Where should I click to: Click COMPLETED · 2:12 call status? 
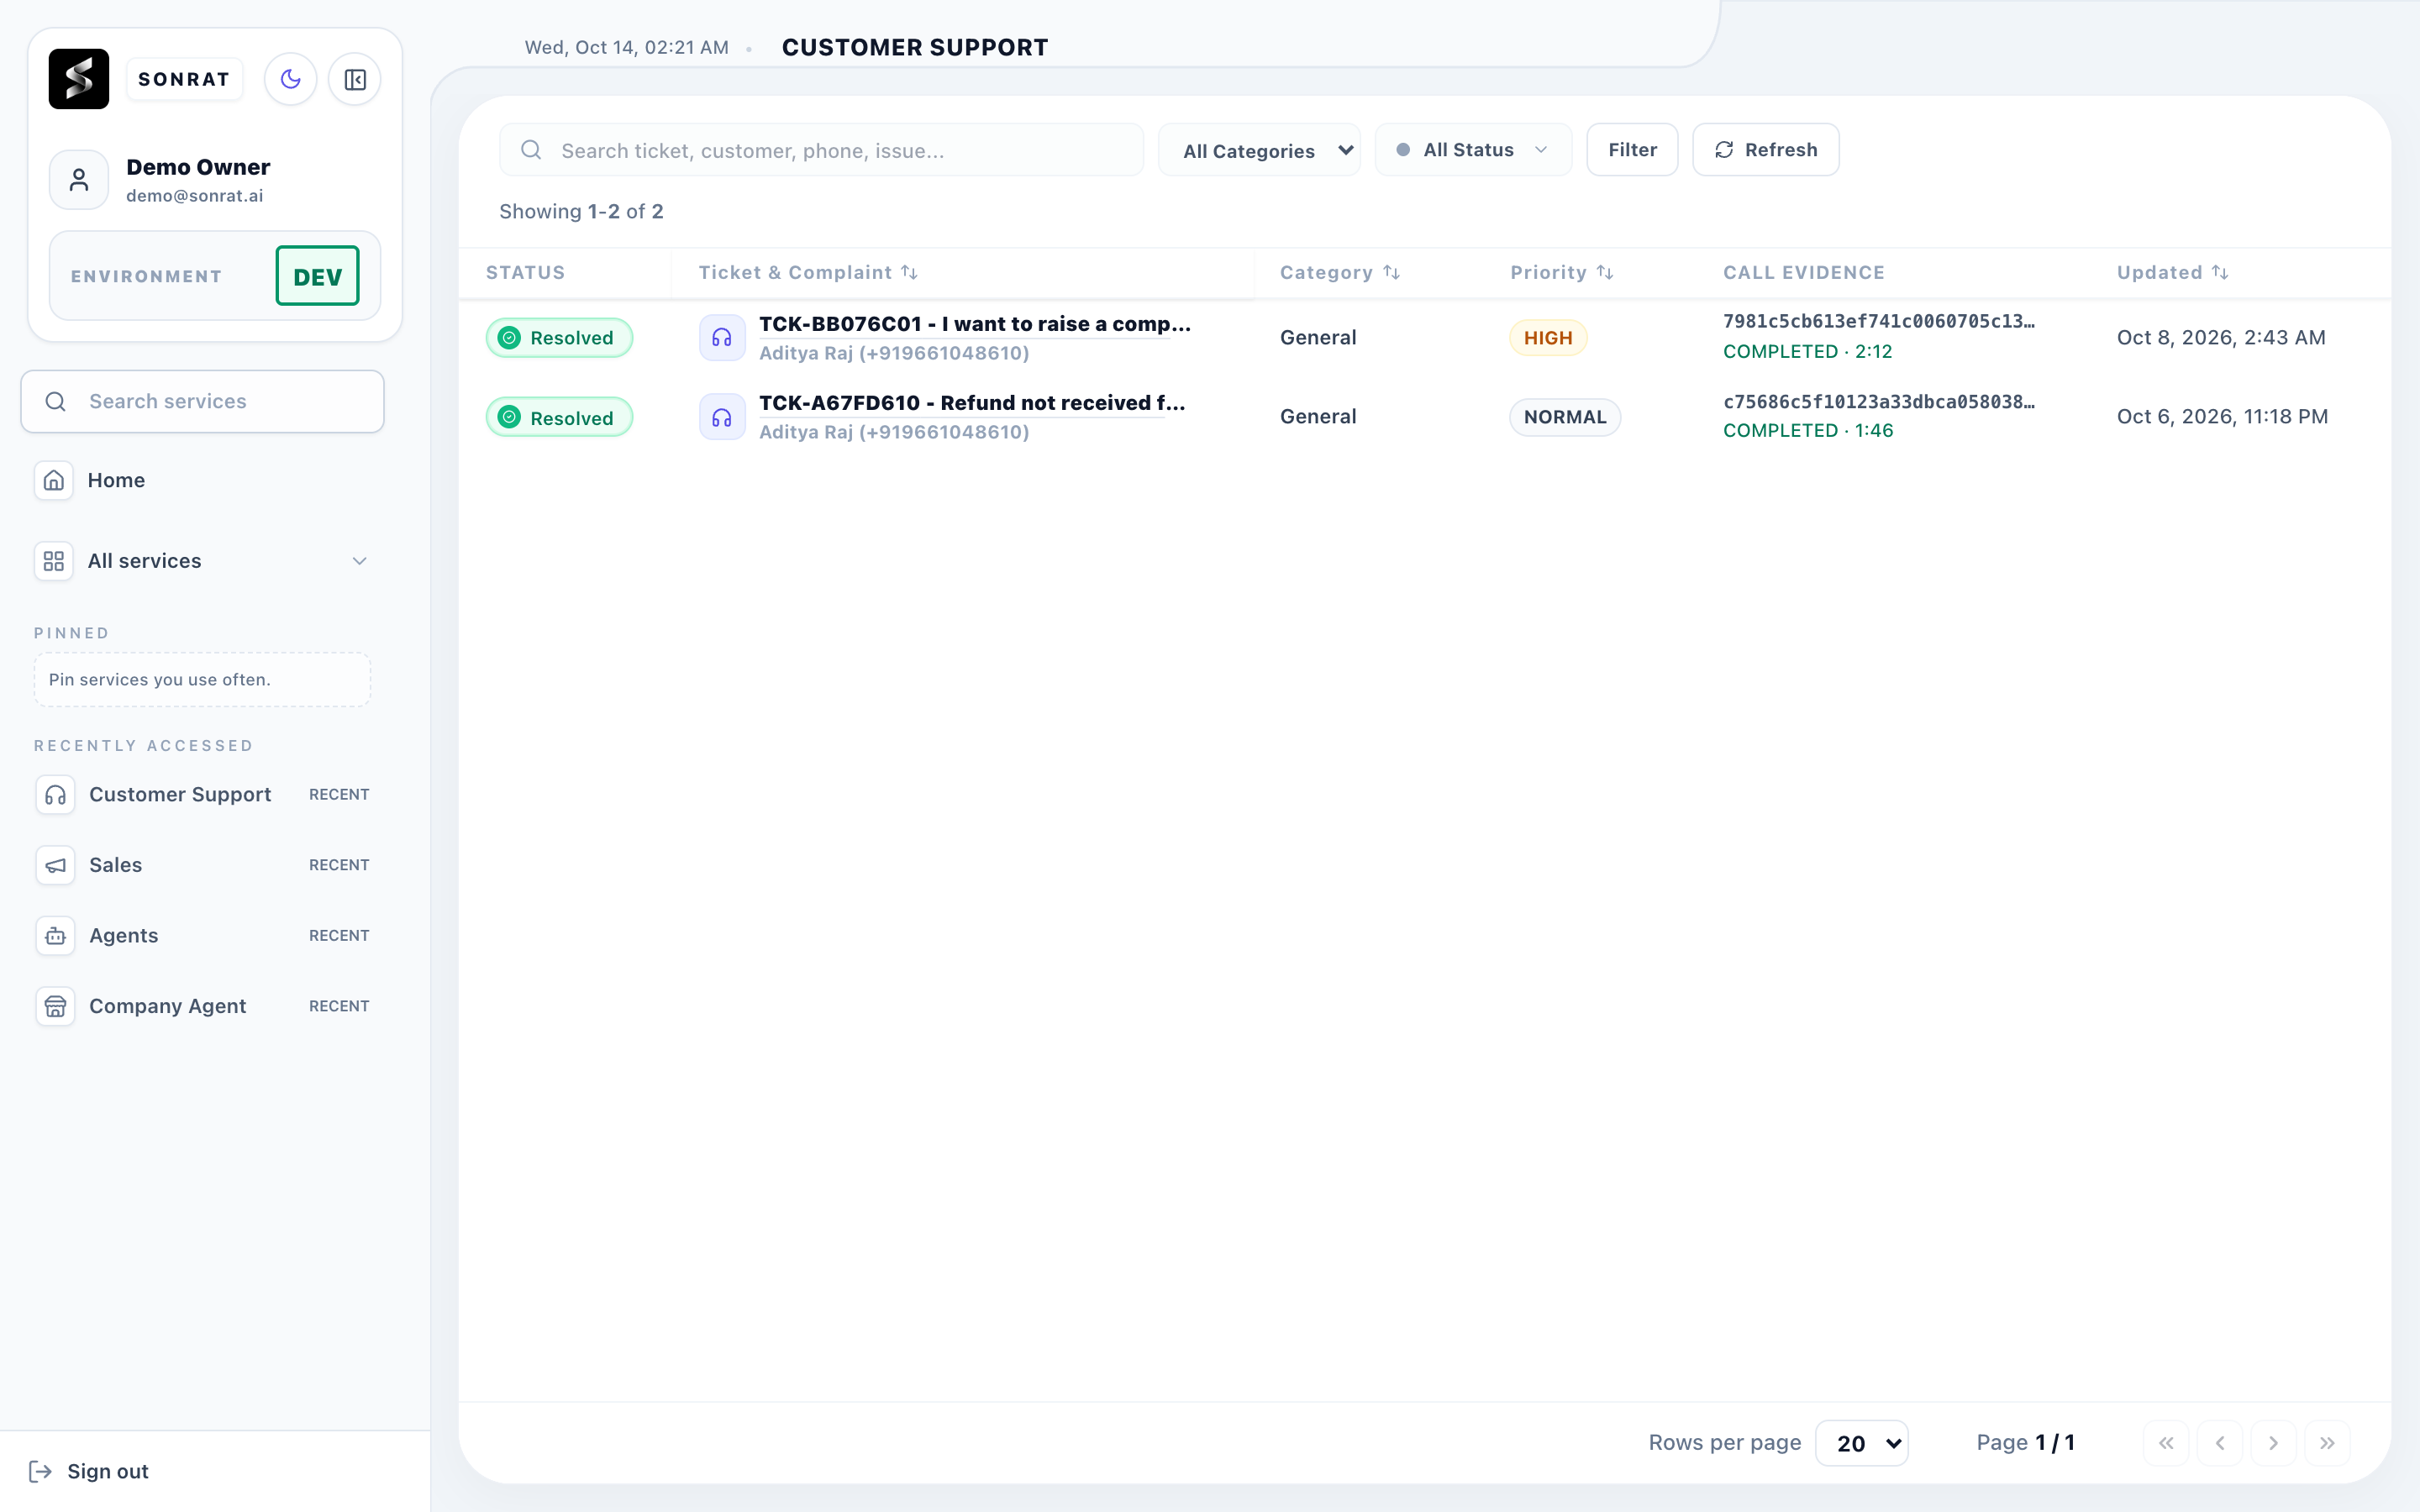pos(1808,352)
